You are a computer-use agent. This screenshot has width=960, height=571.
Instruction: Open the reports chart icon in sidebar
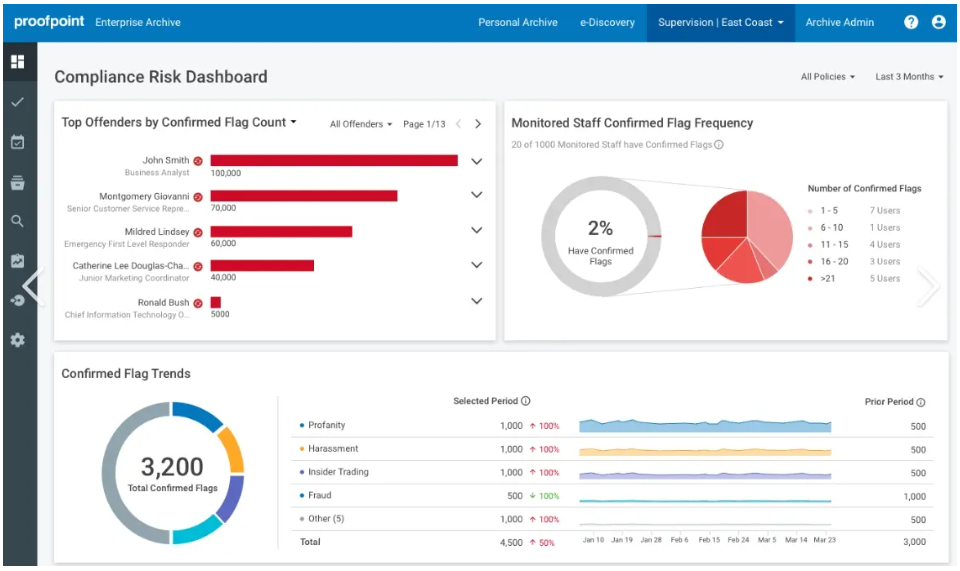[x=18, y=261]
